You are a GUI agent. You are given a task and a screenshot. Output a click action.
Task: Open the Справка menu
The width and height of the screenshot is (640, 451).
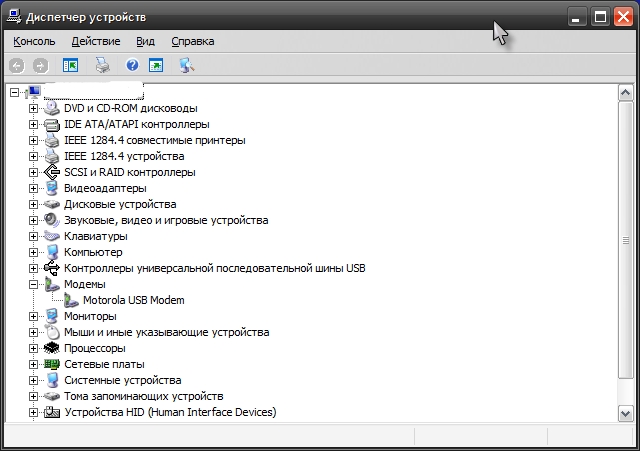pos(193,42)
